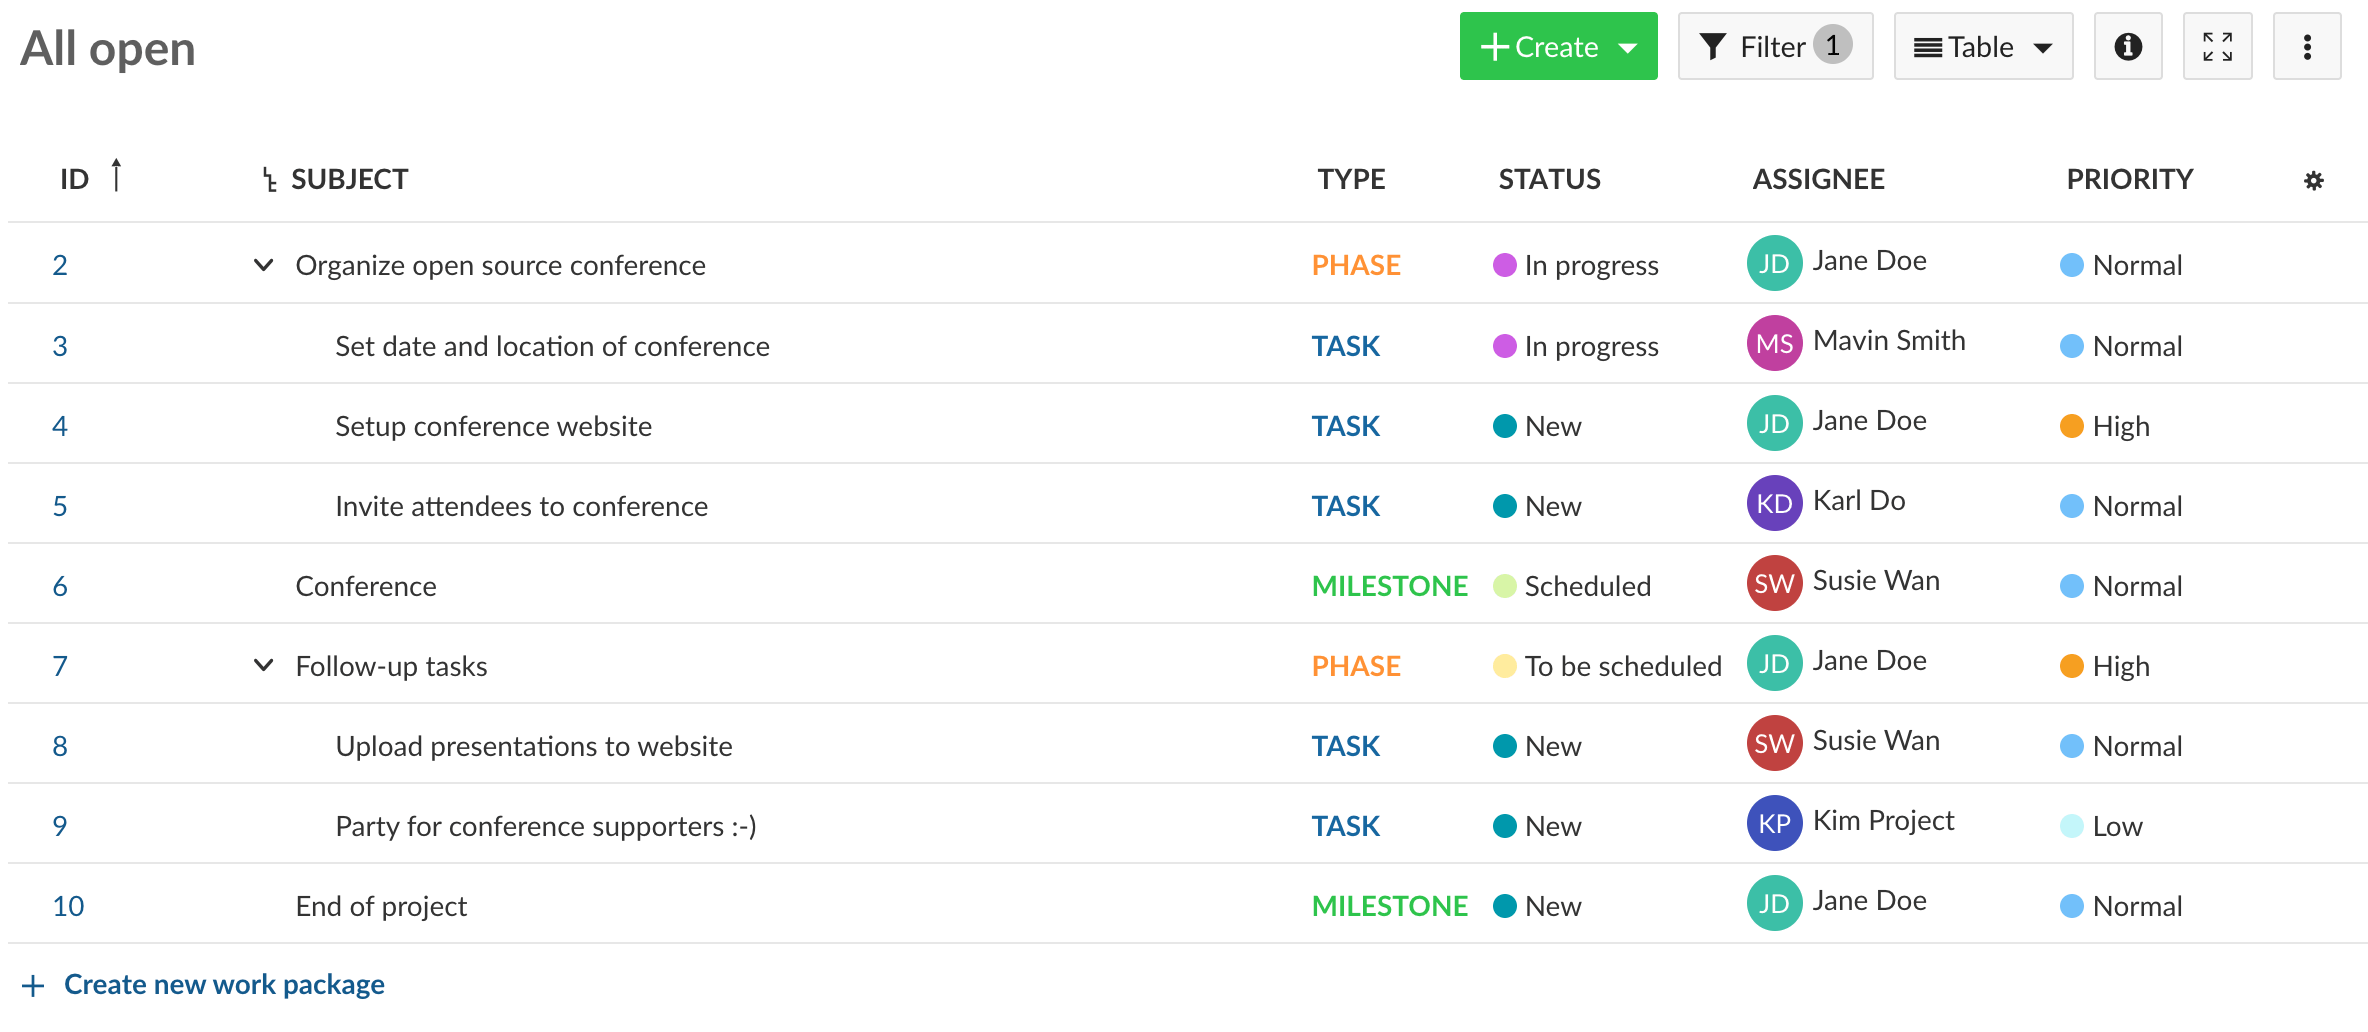2368x1032 pixels.
Task: Click Susie Wan's avatar on Conference row
Action: pos(1774,584)
